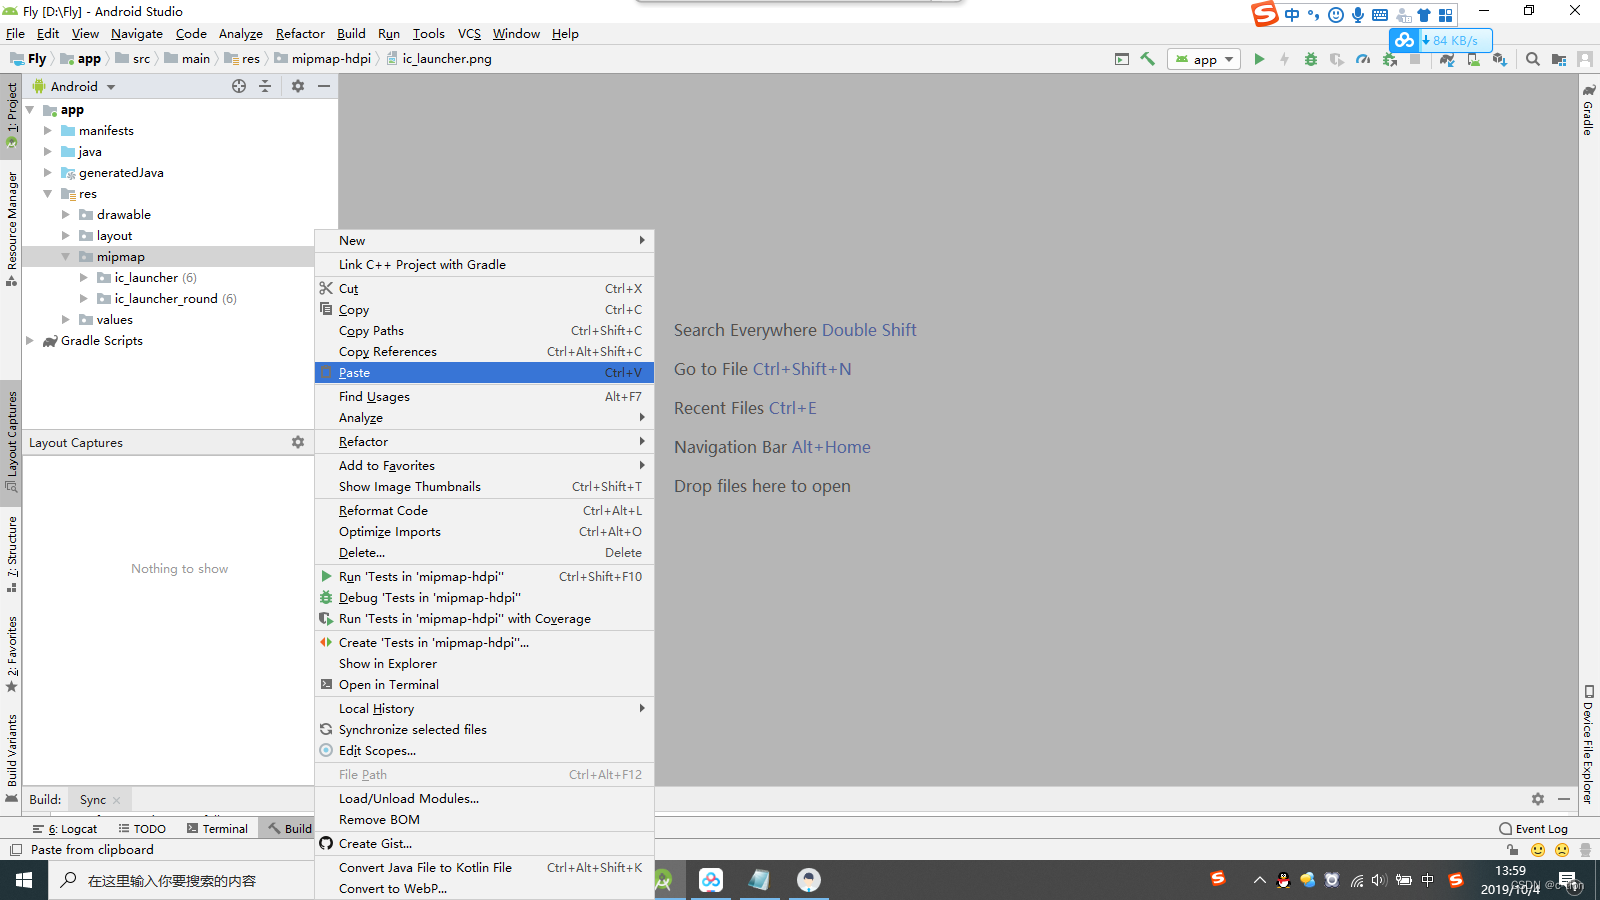Open the Terminal tool window tab
1600x900 pixels.
[x=217, y=828]
